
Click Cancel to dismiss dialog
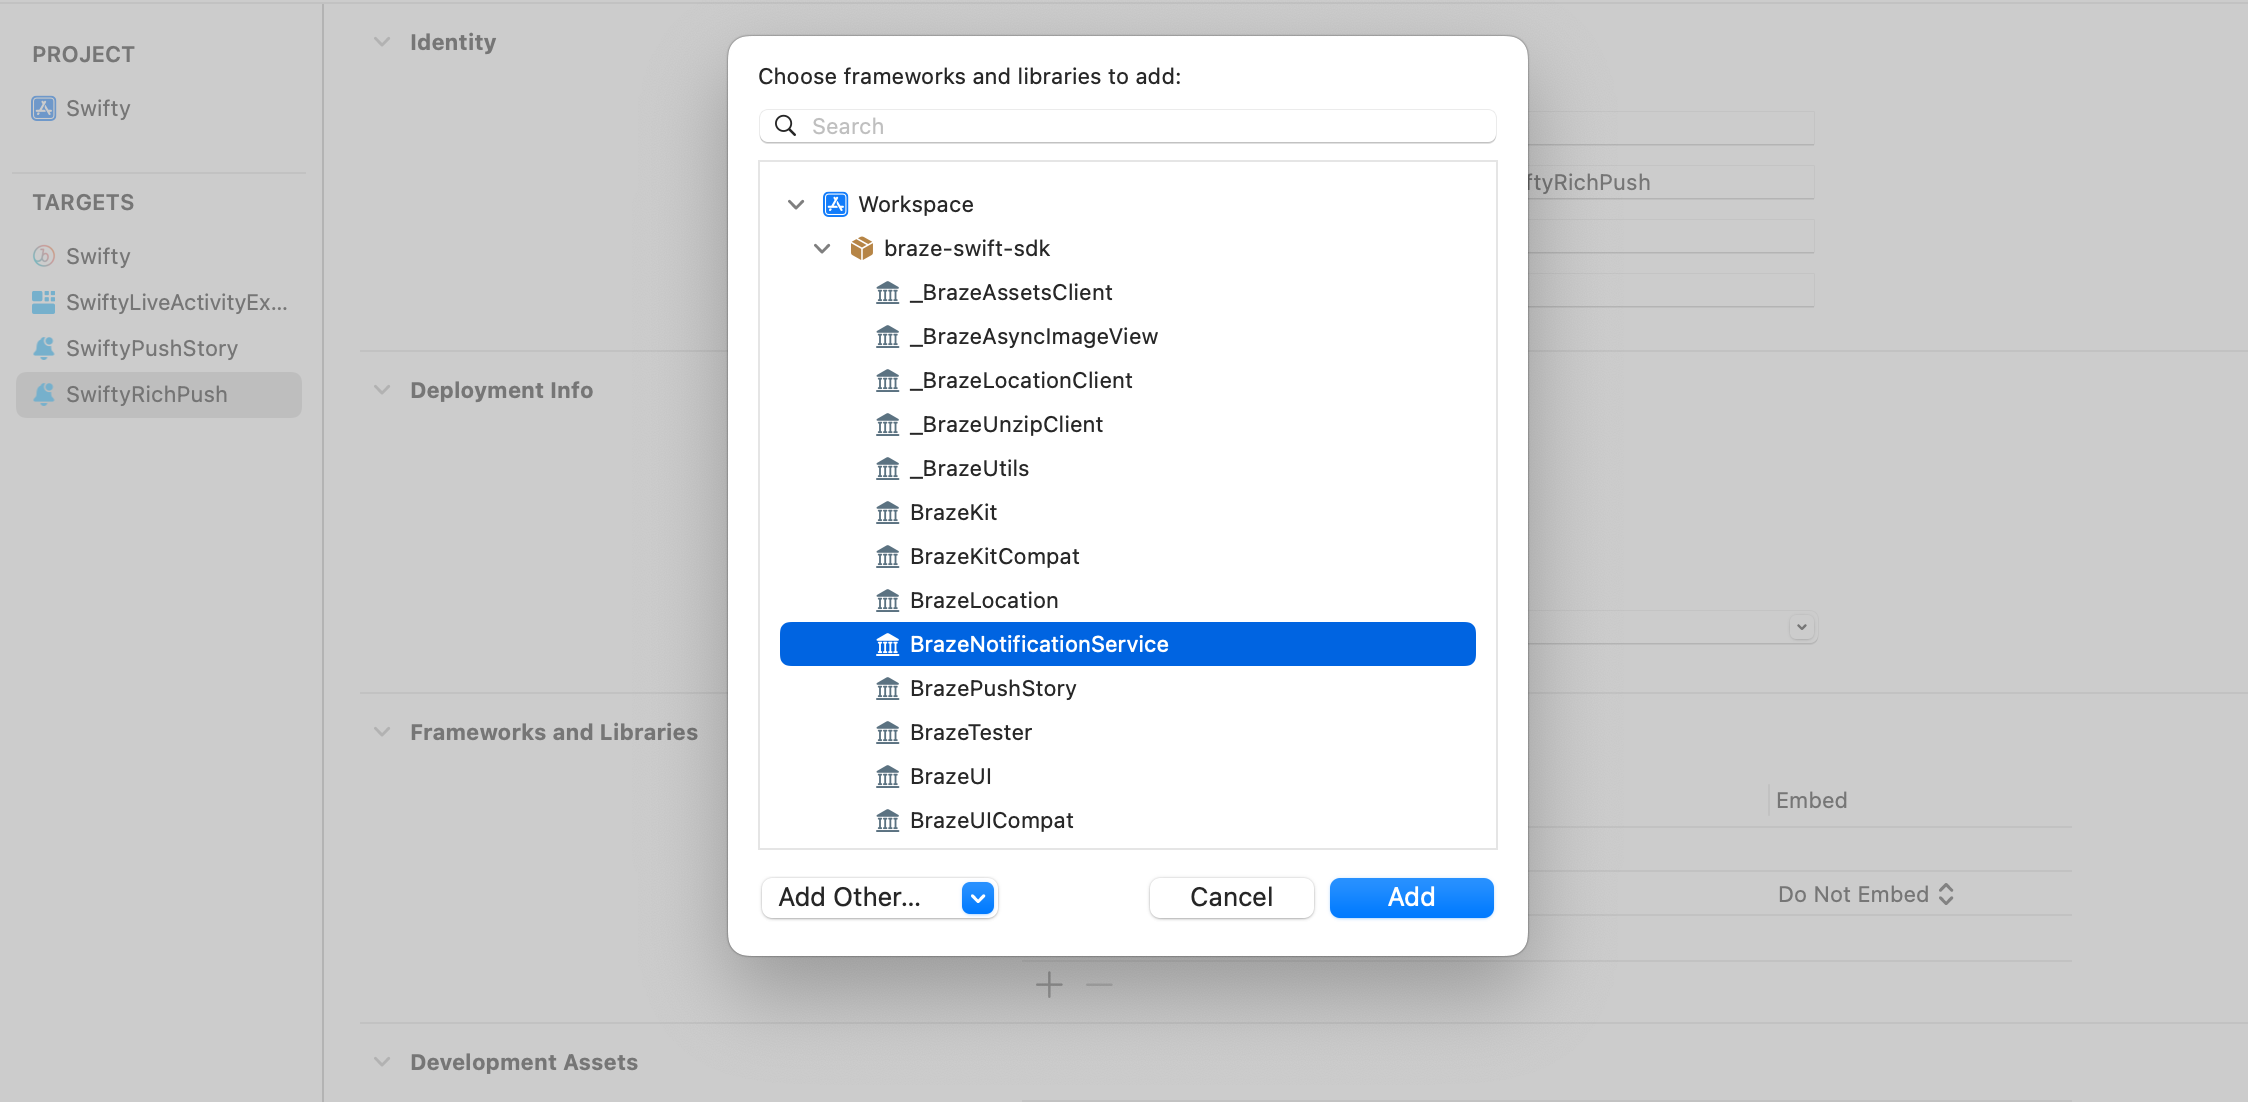(x=1230, y=897)
